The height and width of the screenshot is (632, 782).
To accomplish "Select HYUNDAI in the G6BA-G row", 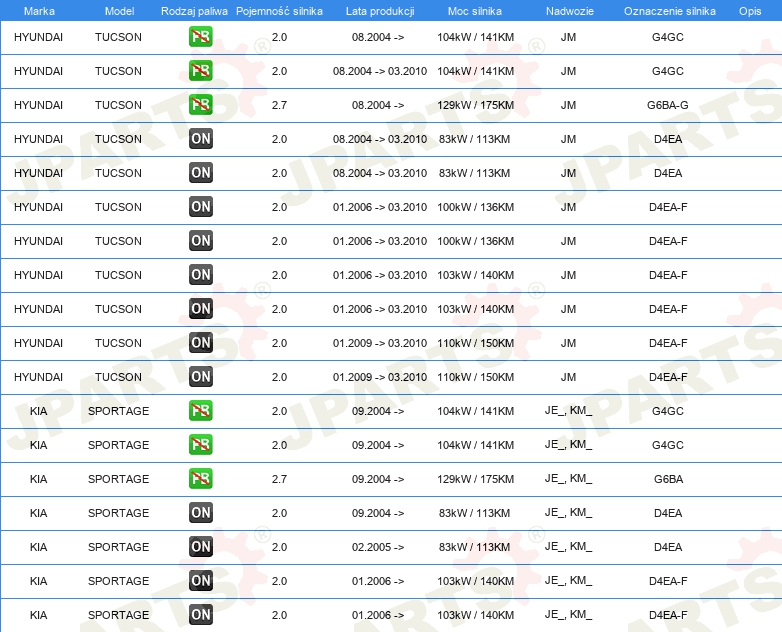I will click(38, 105).
